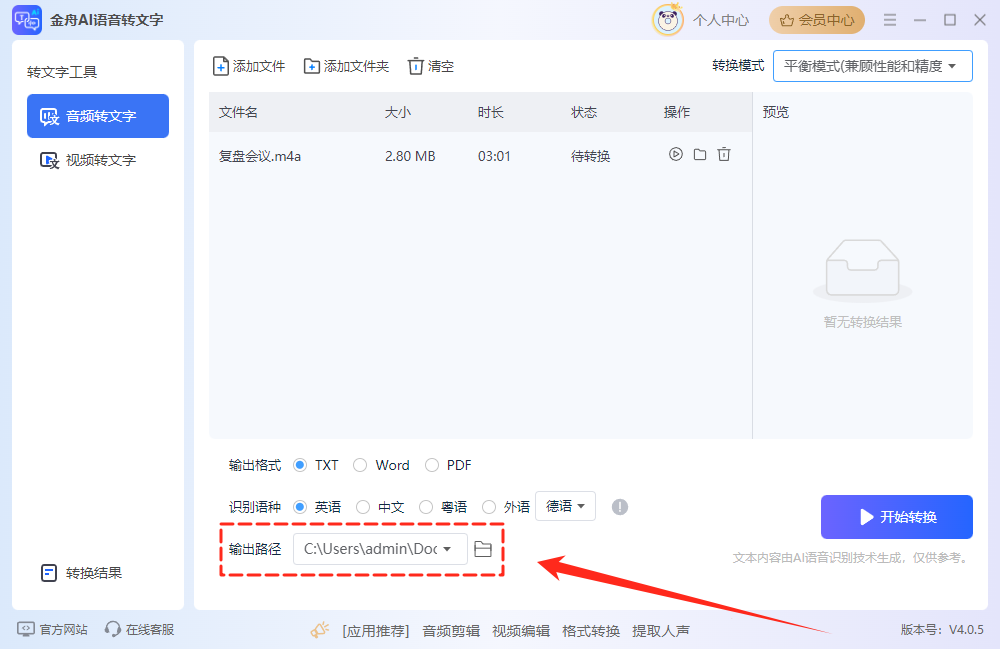Image resolution: width=1000 pixels, height=649 pixels.
Task: Open the 官方网站 link
Action: click(53, 629)
